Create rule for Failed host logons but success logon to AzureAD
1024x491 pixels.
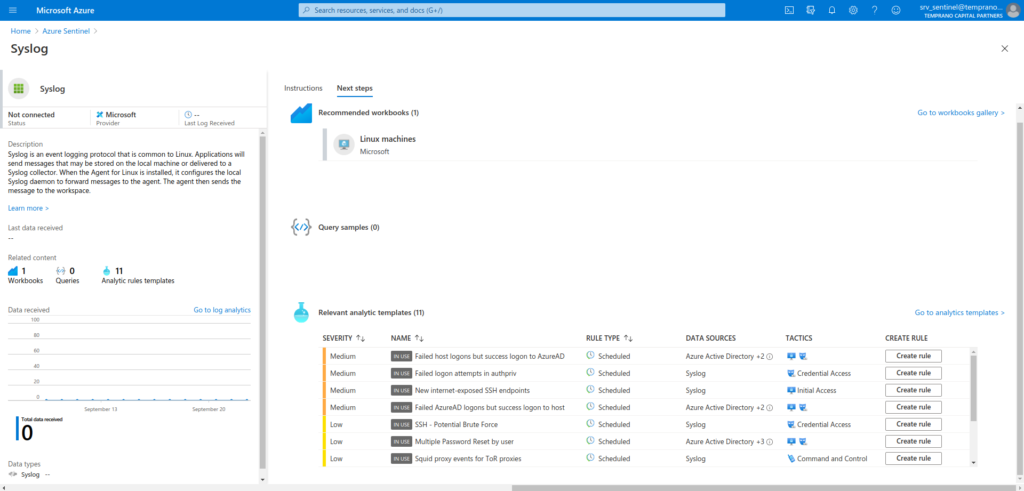click(913, 356)
